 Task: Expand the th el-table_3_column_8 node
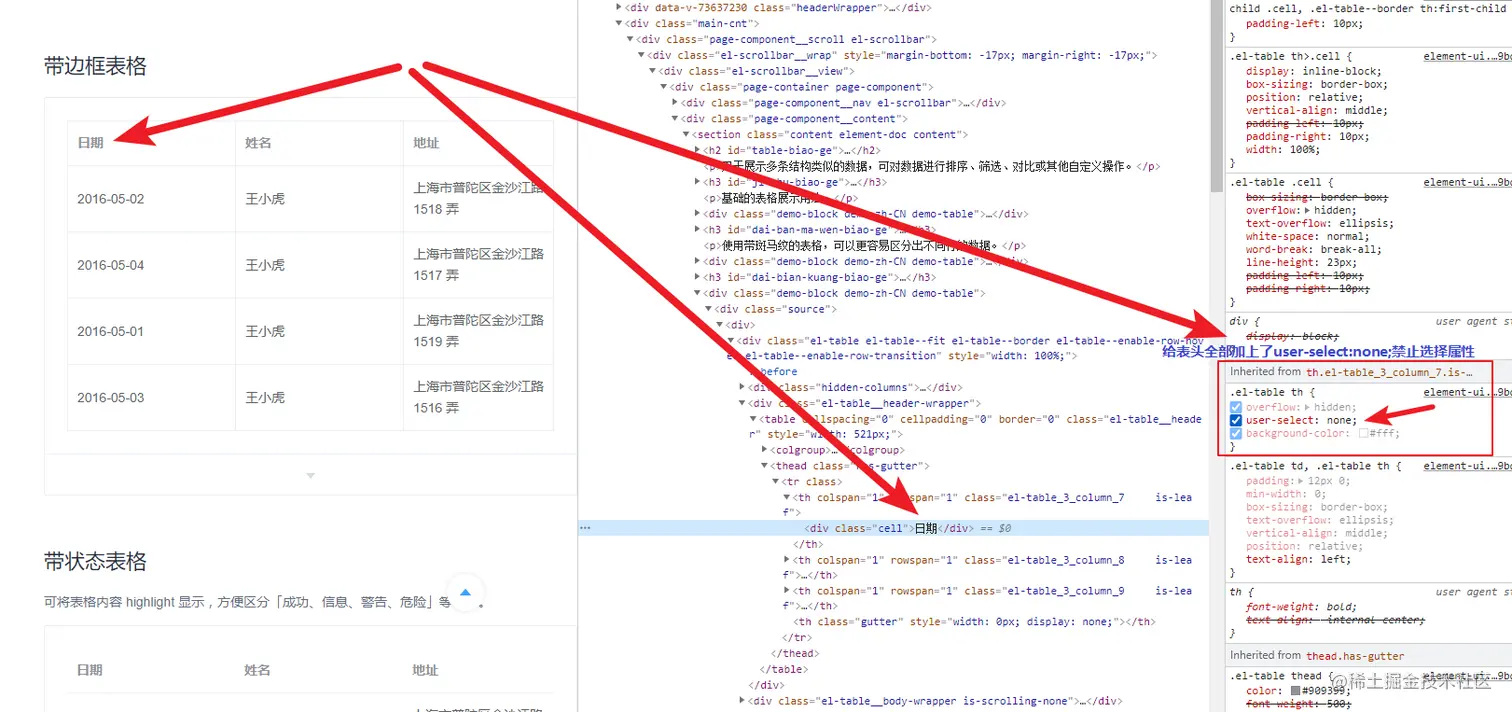click(787, 561)
